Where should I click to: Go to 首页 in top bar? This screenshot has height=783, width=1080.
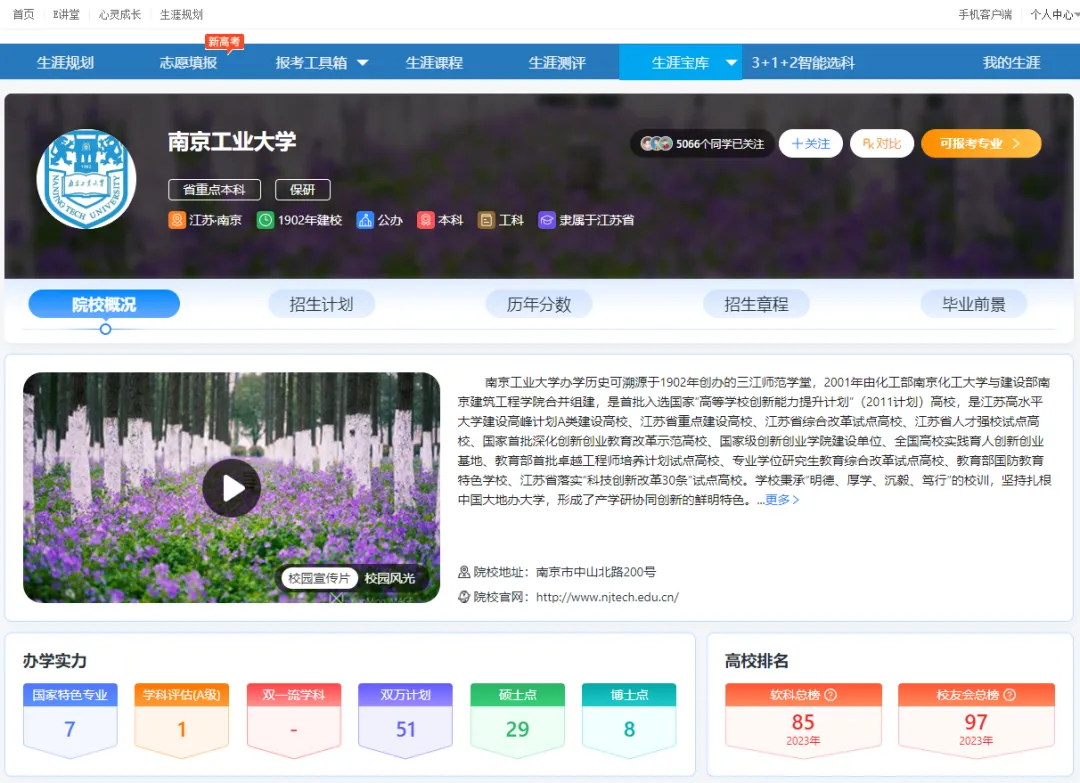click(x=23, y=14)
